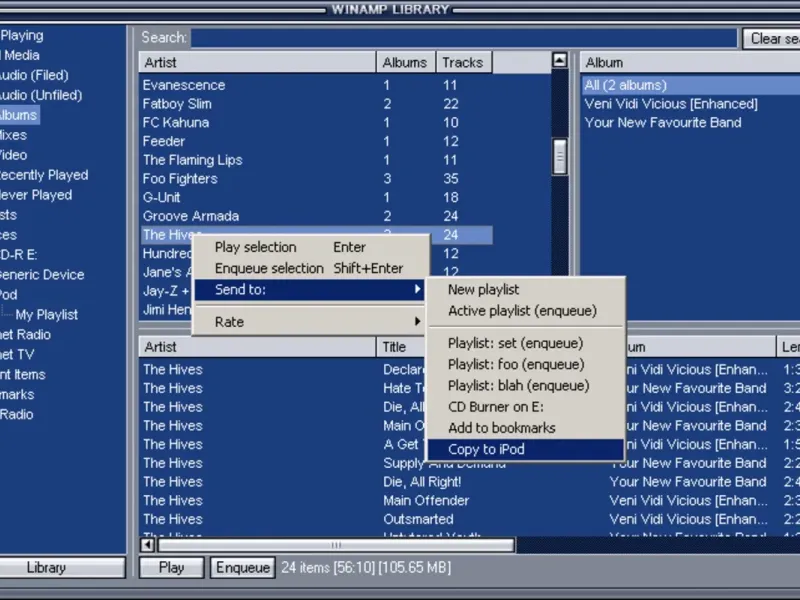Open My Playlist in sidebar tree

pyautogui.click(x=46, y=315)
